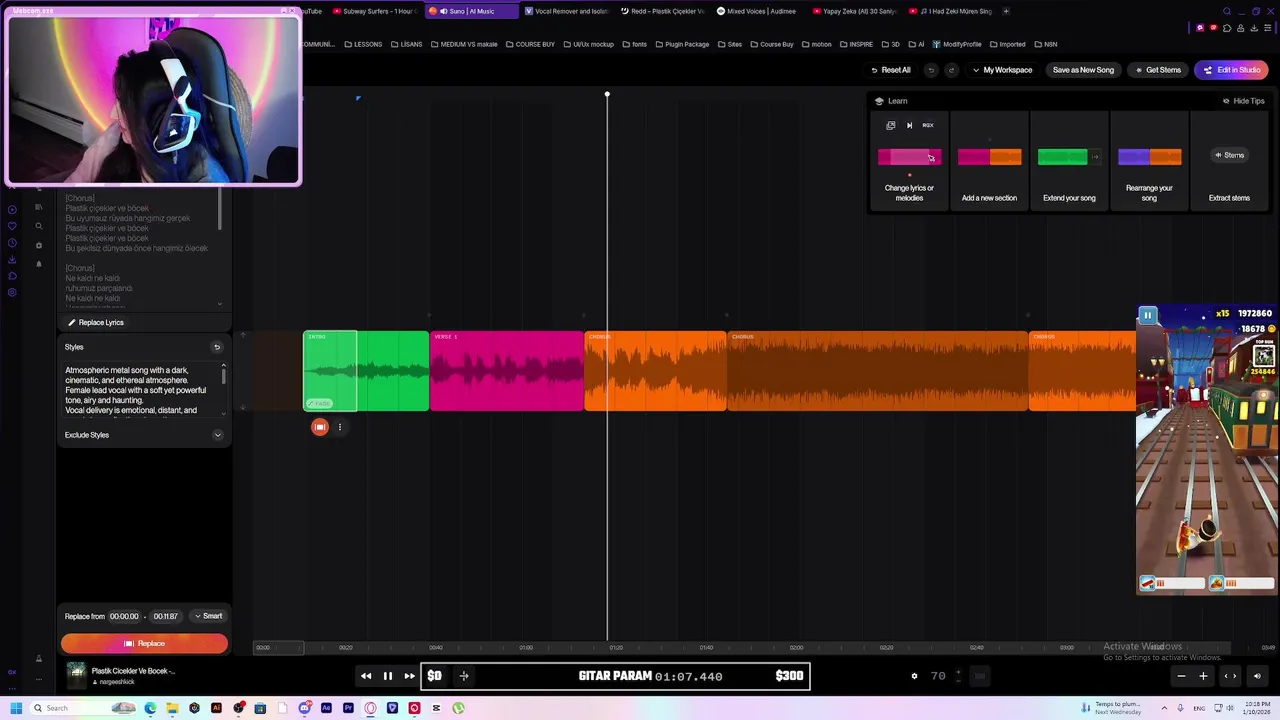Switch to the Subway Surfers YouTube tab

tap(374, 11)
